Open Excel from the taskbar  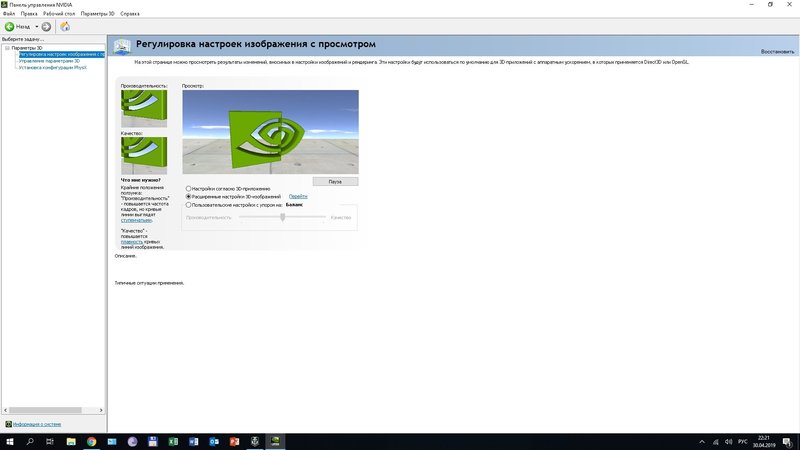(173, 442)
